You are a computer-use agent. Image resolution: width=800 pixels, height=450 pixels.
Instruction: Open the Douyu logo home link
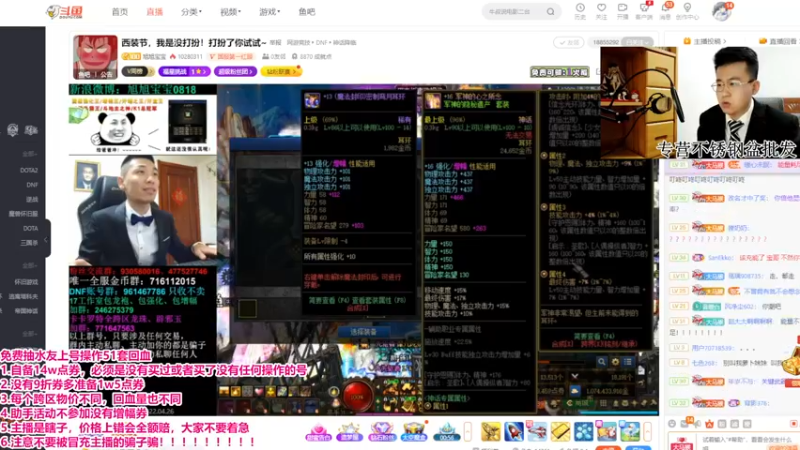pos(64,11)
